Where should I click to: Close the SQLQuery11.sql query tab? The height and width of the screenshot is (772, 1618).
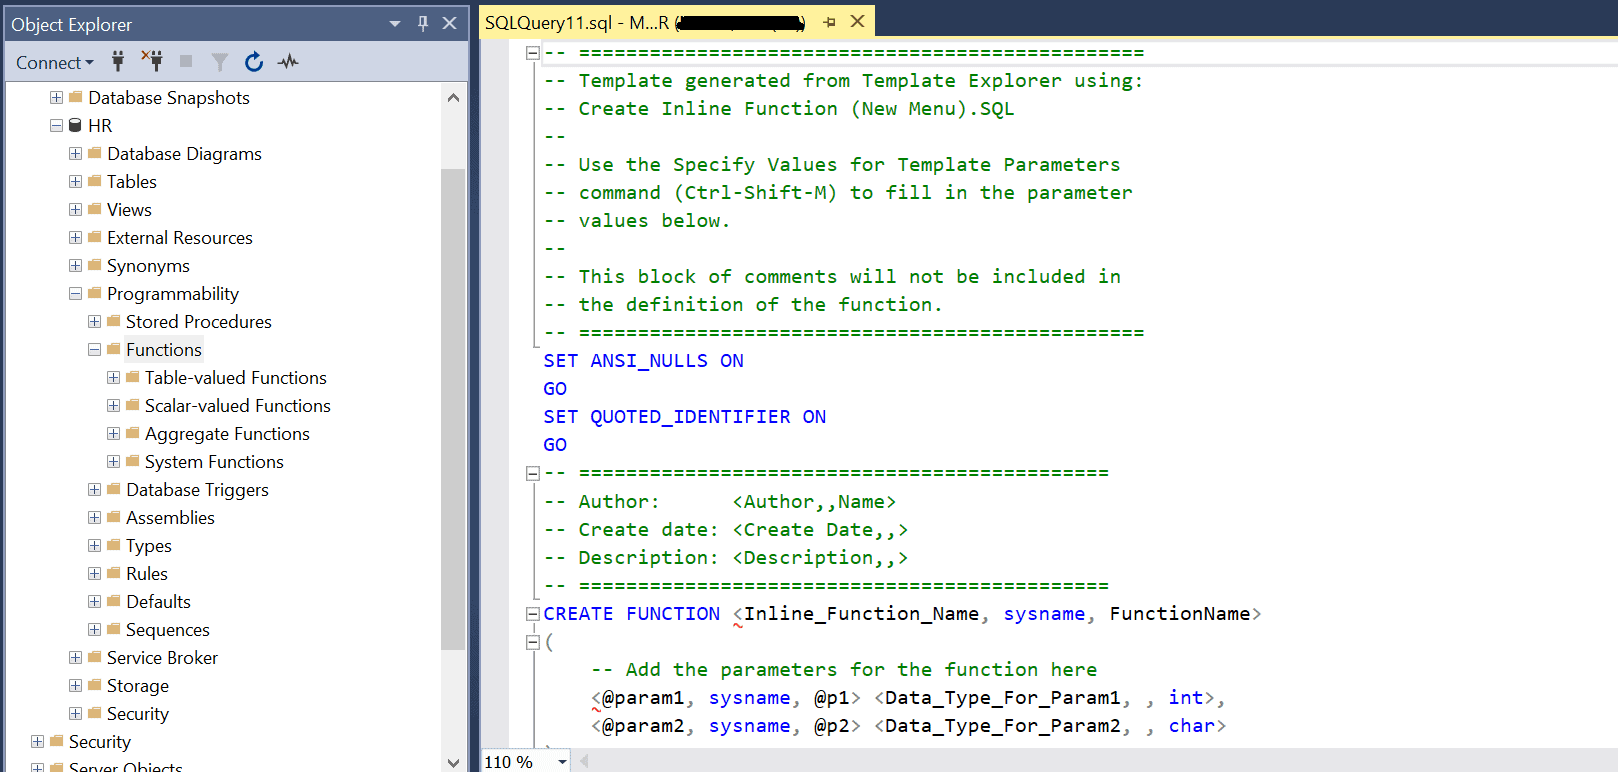point(857,22)
